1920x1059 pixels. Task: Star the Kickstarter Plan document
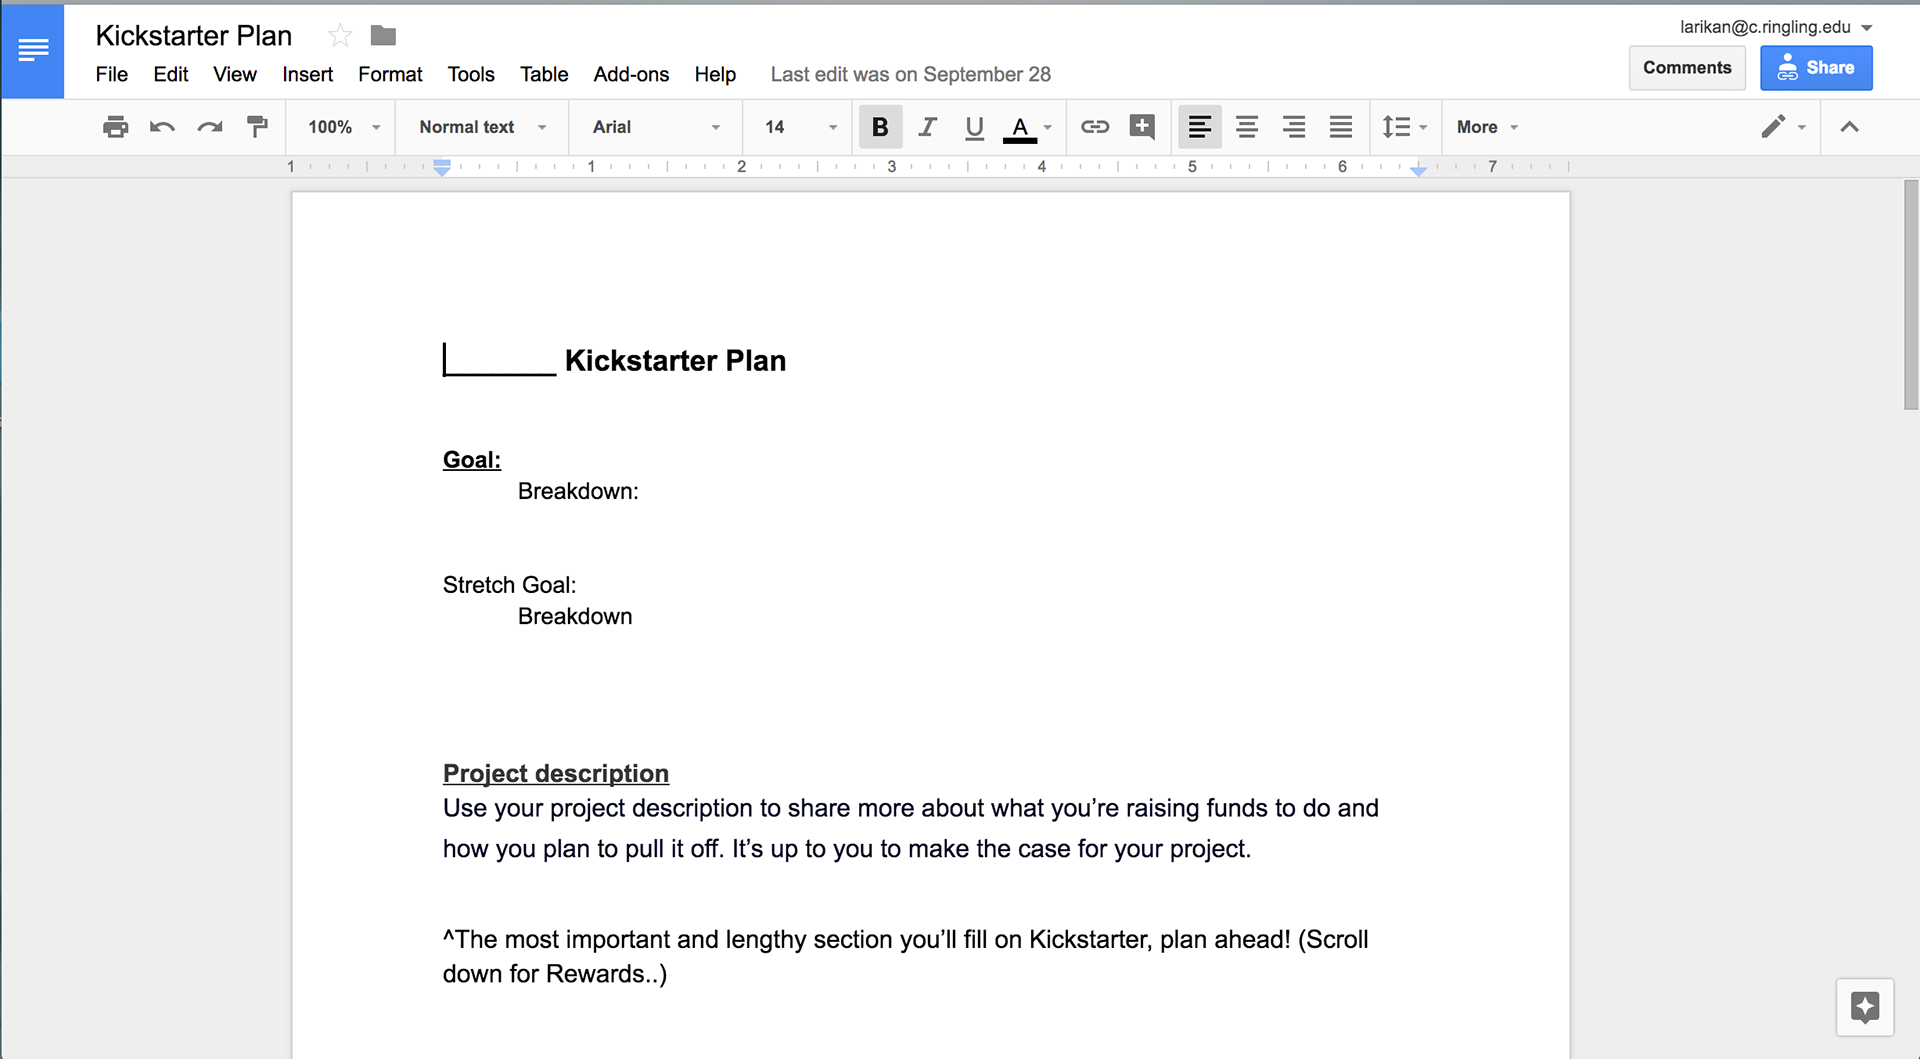(340, 36)
